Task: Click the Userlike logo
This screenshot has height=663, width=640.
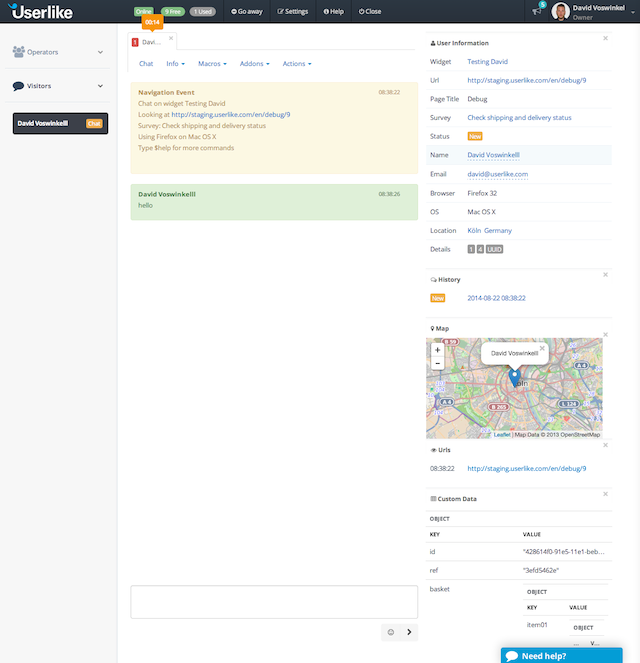Action: [41, 11]
